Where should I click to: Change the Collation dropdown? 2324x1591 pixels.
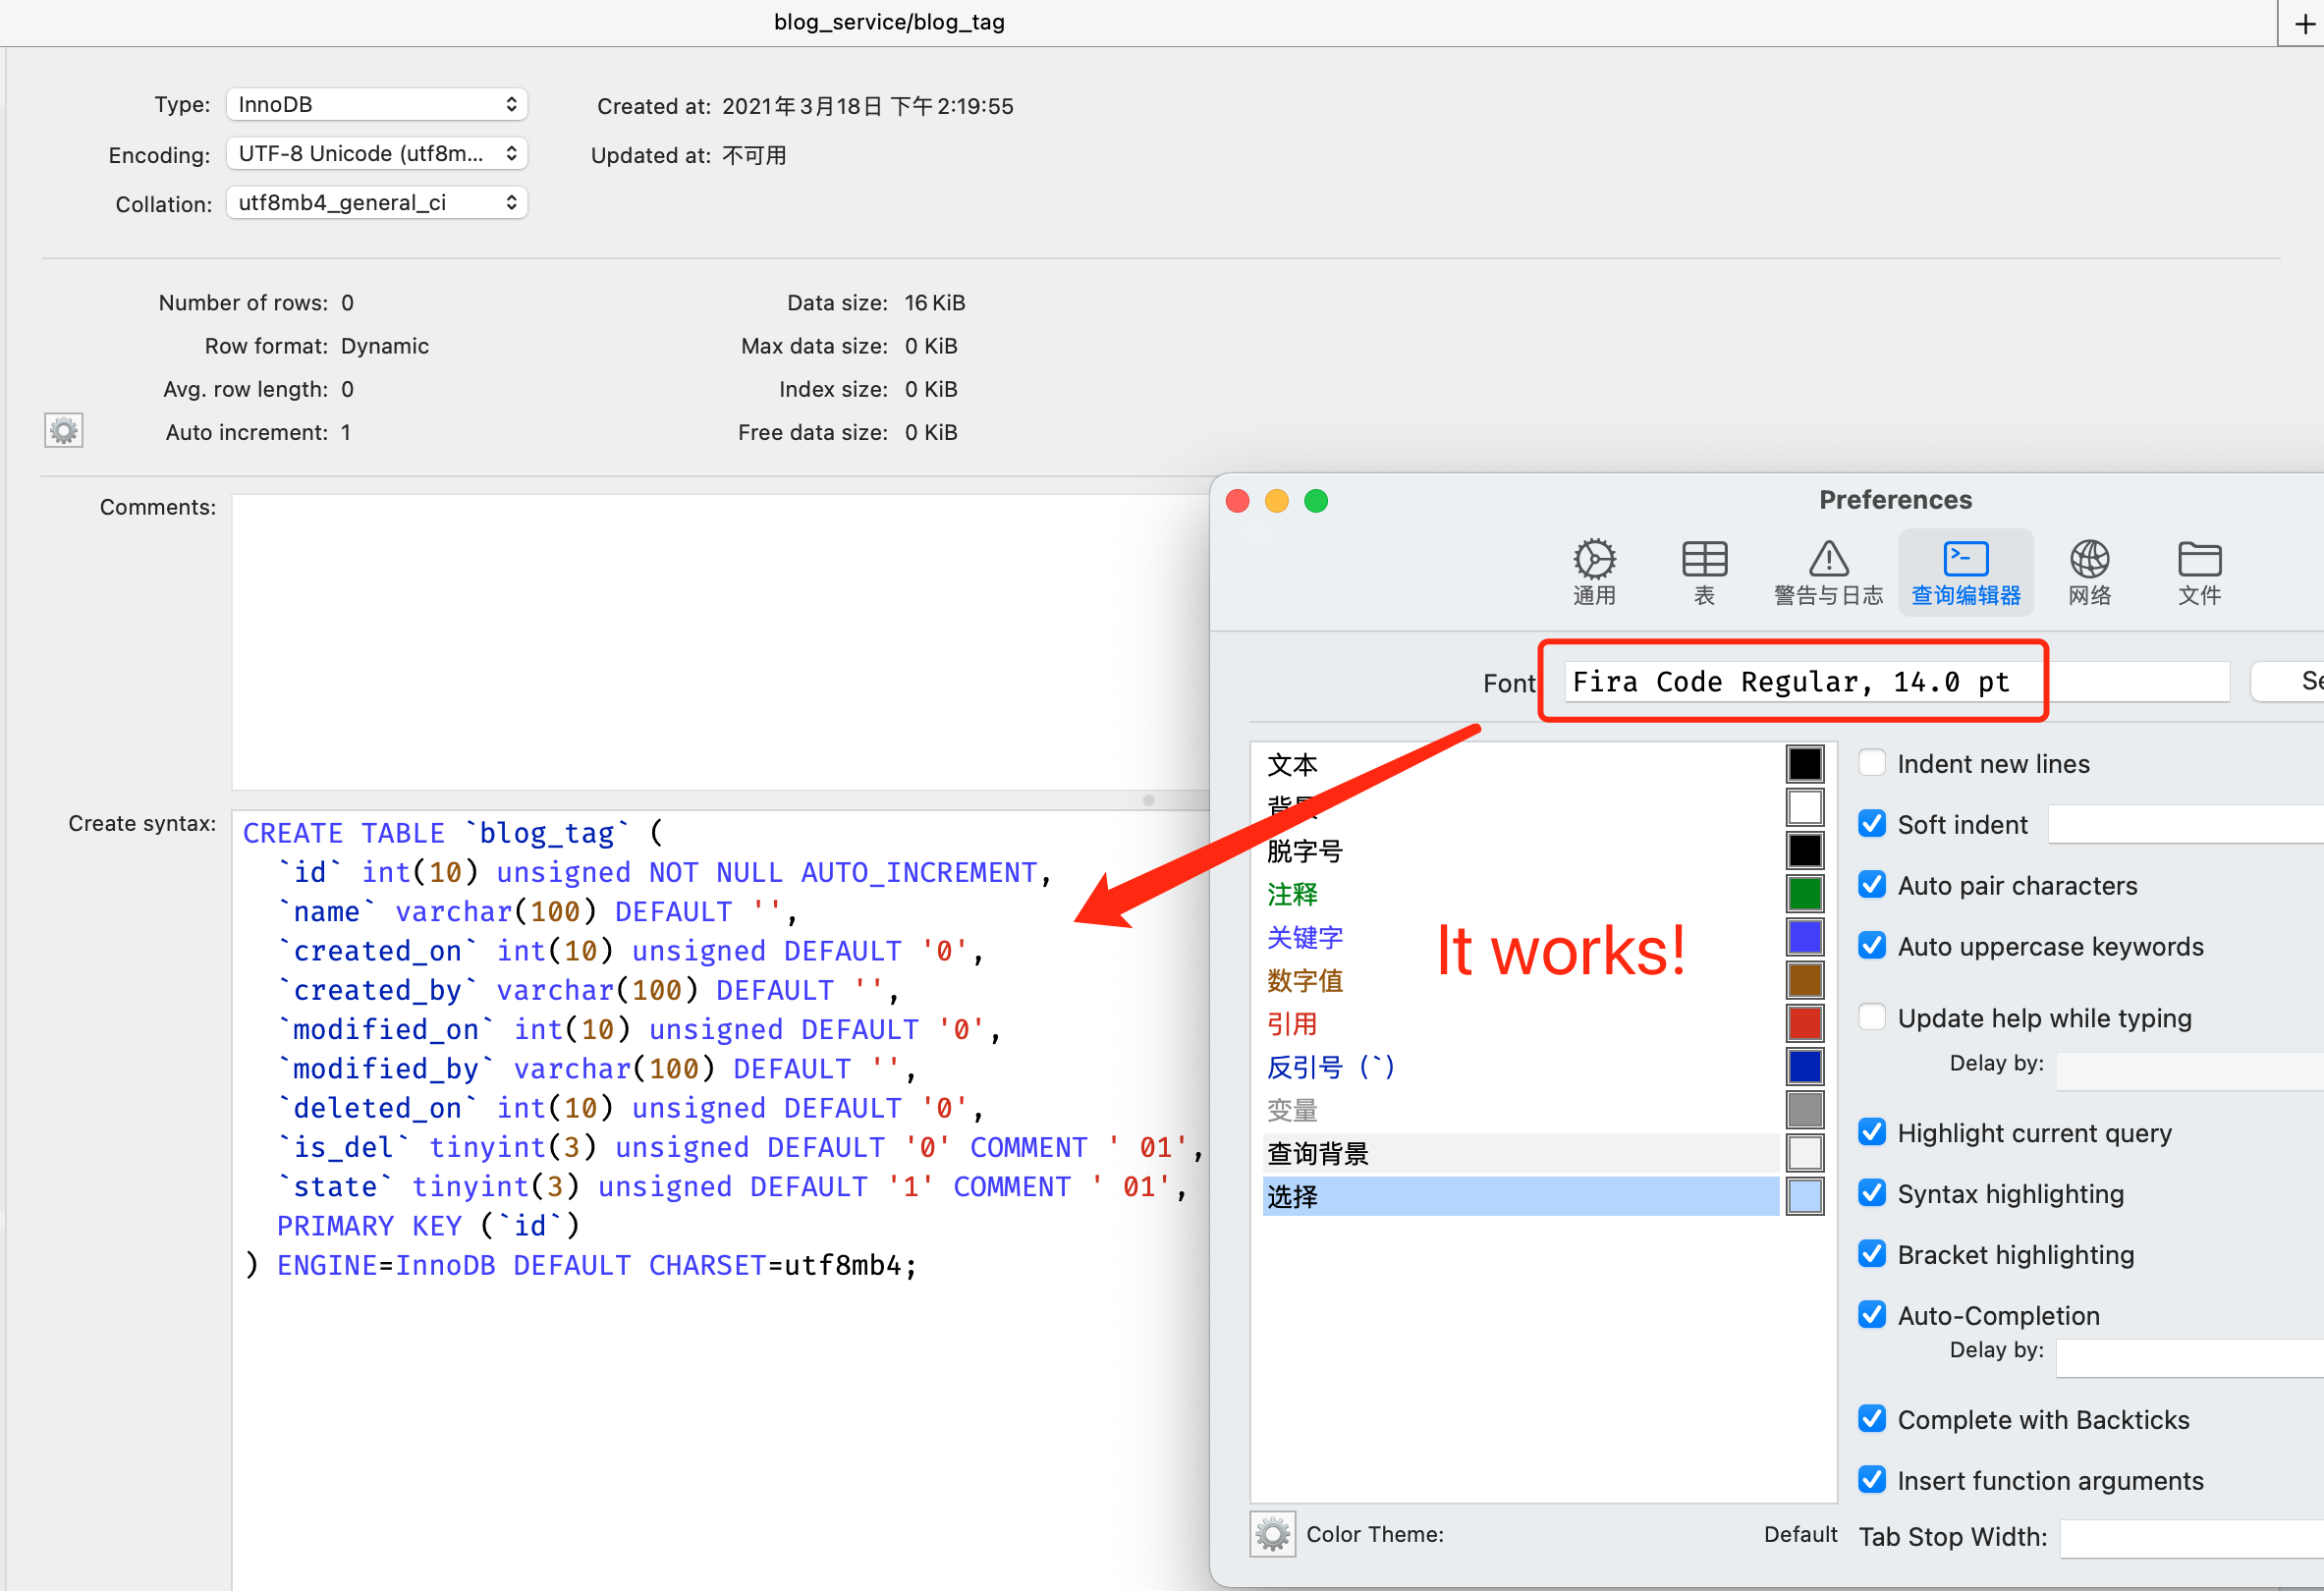(x=376, y=202)
